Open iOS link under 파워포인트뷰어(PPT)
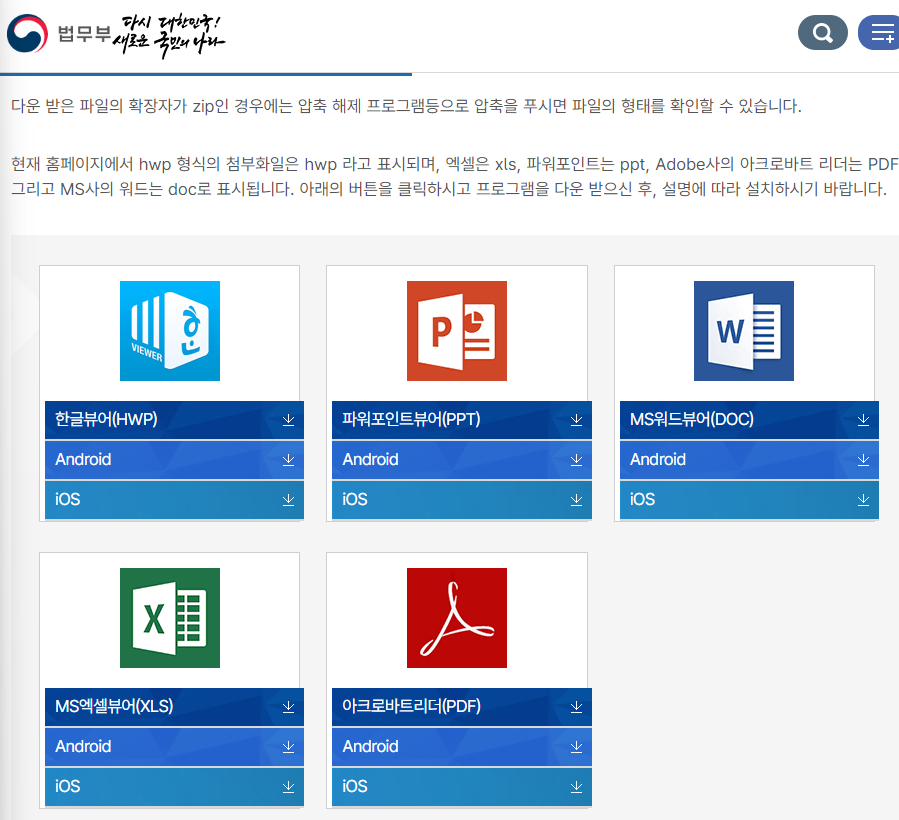Viewport: 899px width, 820px height. pos(462,500)
